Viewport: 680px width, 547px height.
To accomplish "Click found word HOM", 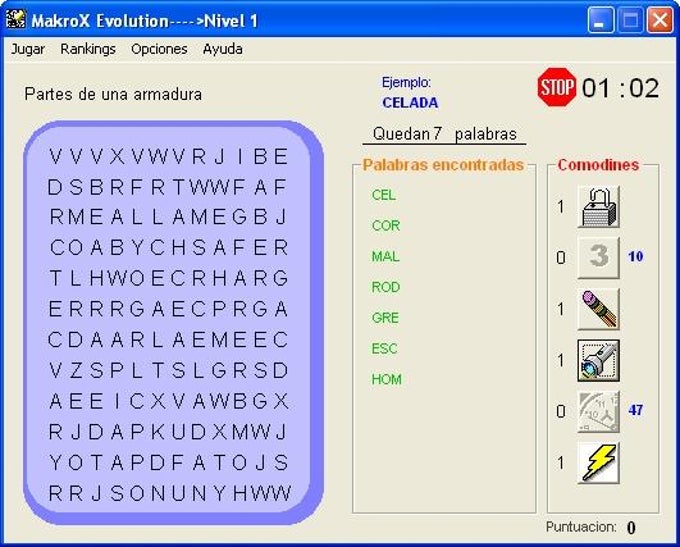I will [386, 380].
